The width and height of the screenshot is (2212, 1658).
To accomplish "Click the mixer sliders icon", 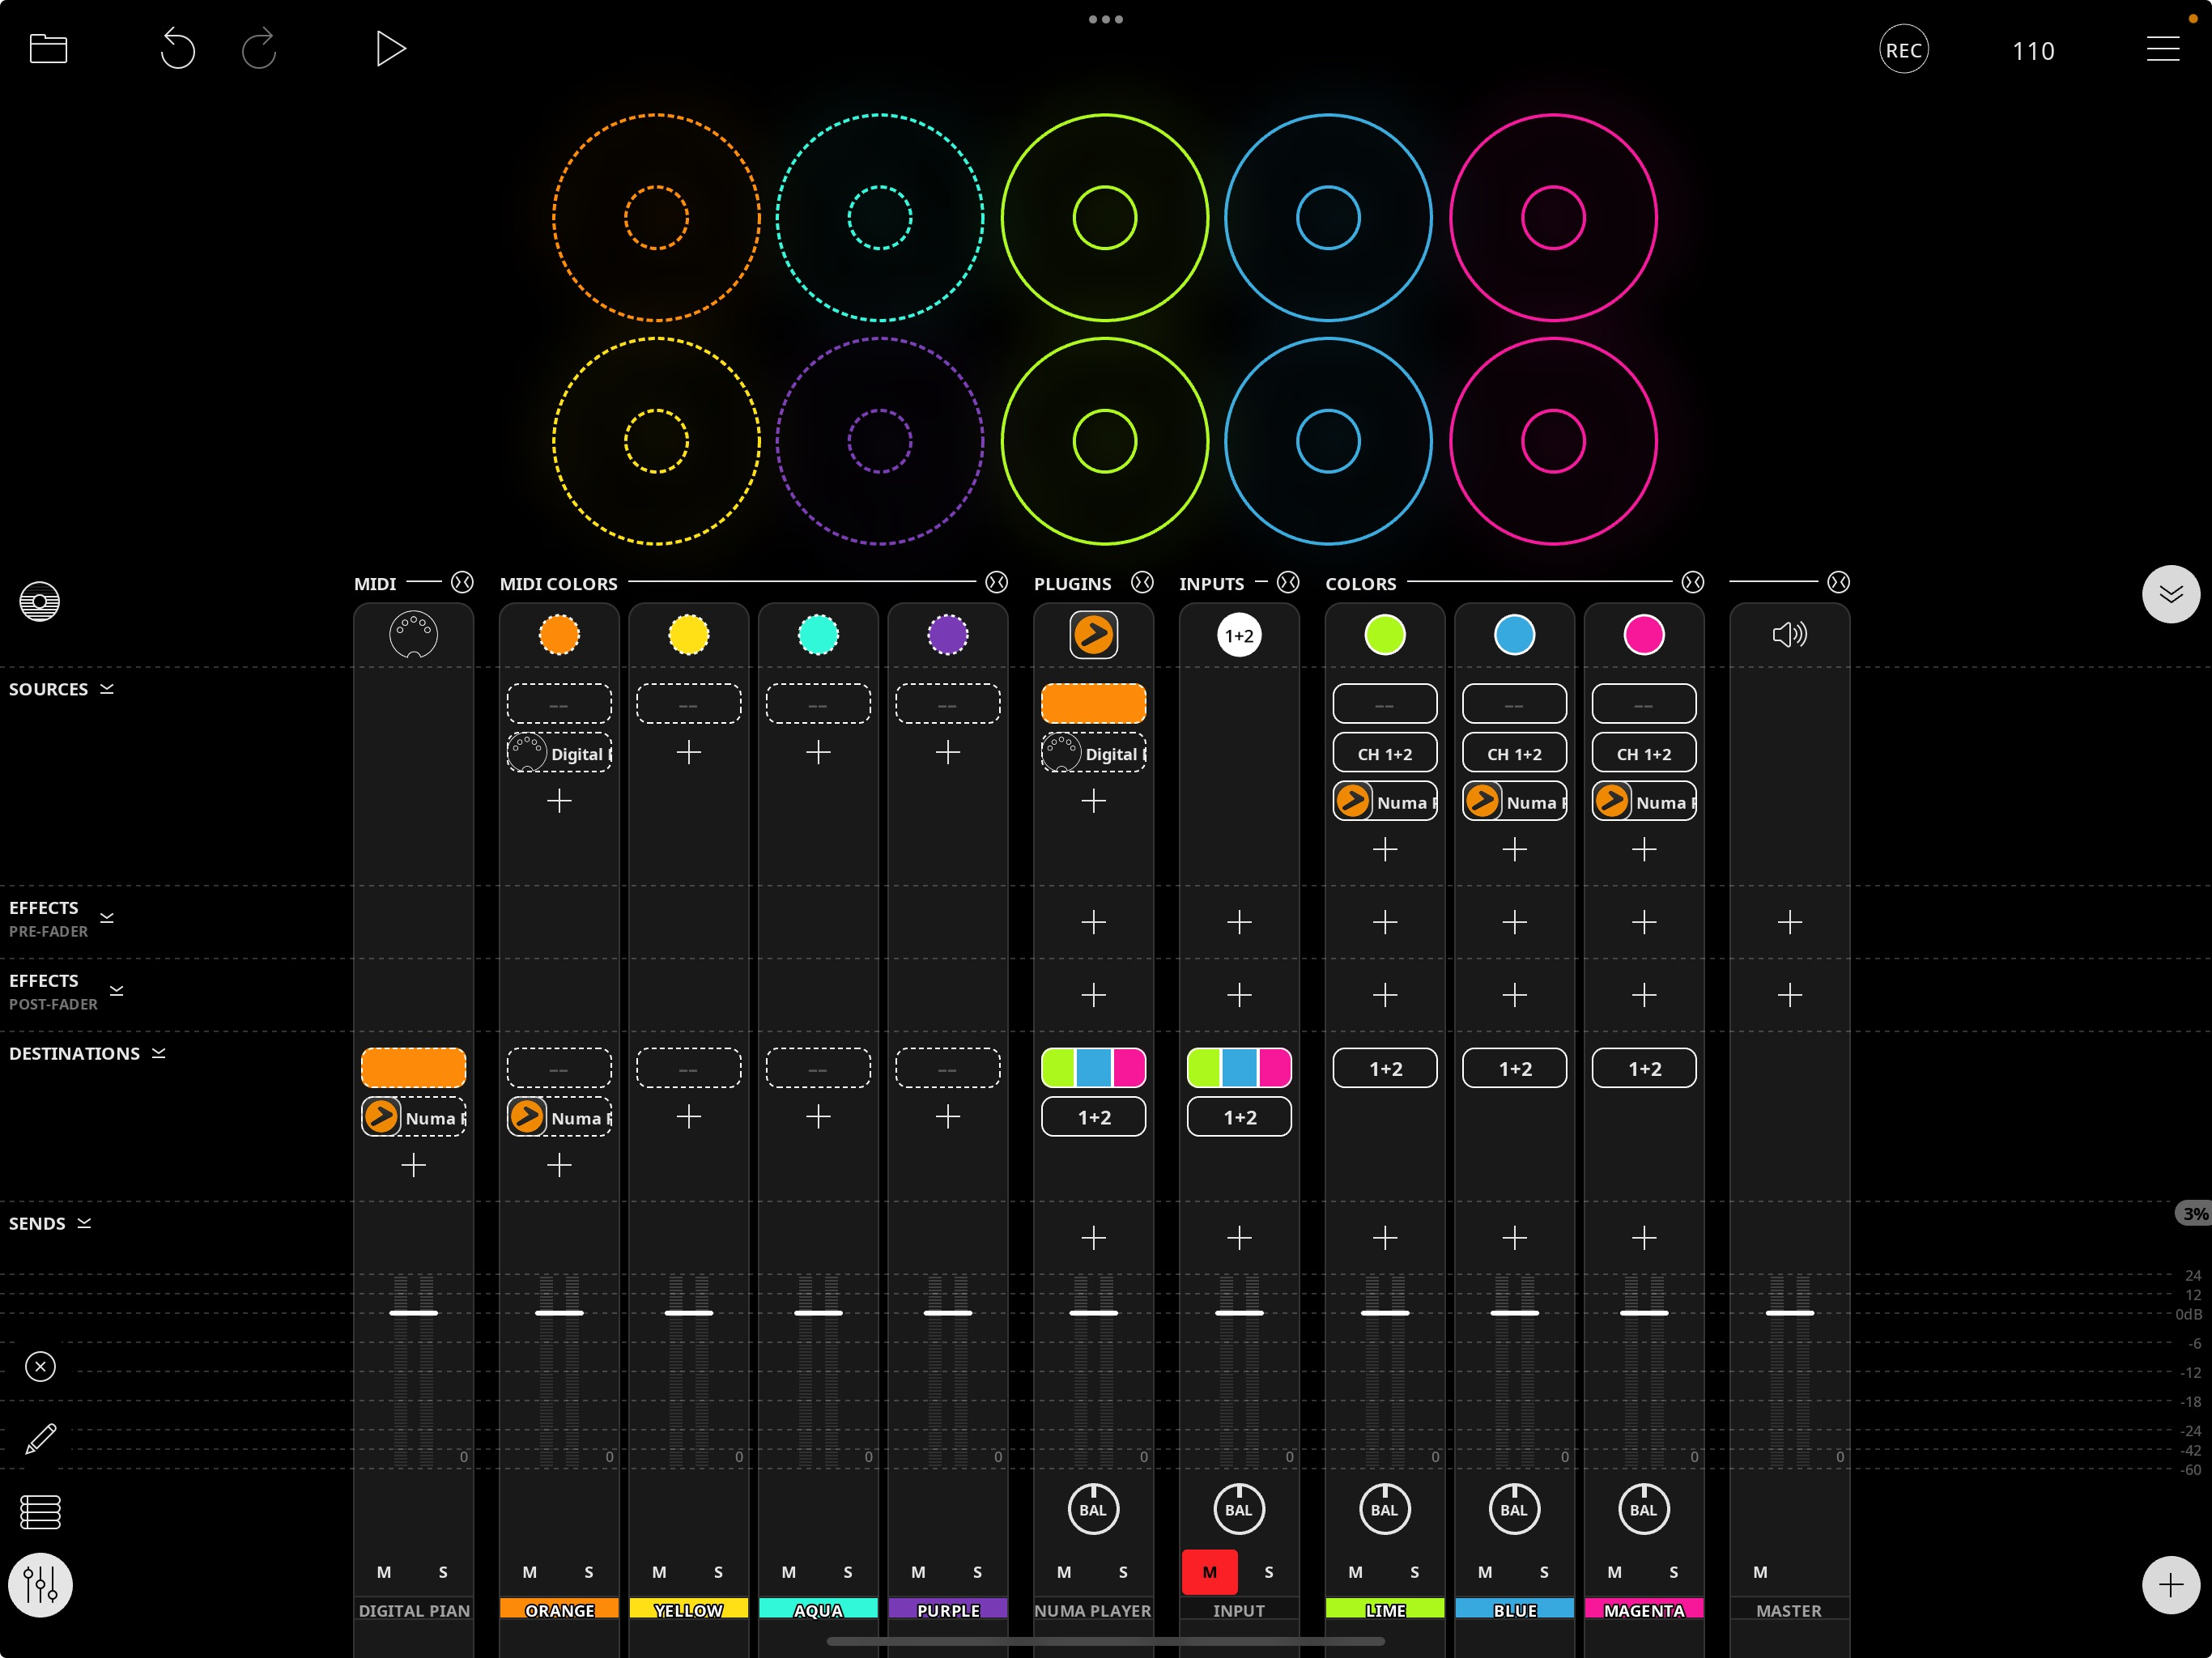I will pyautogui.click(x=40, y=1584).
